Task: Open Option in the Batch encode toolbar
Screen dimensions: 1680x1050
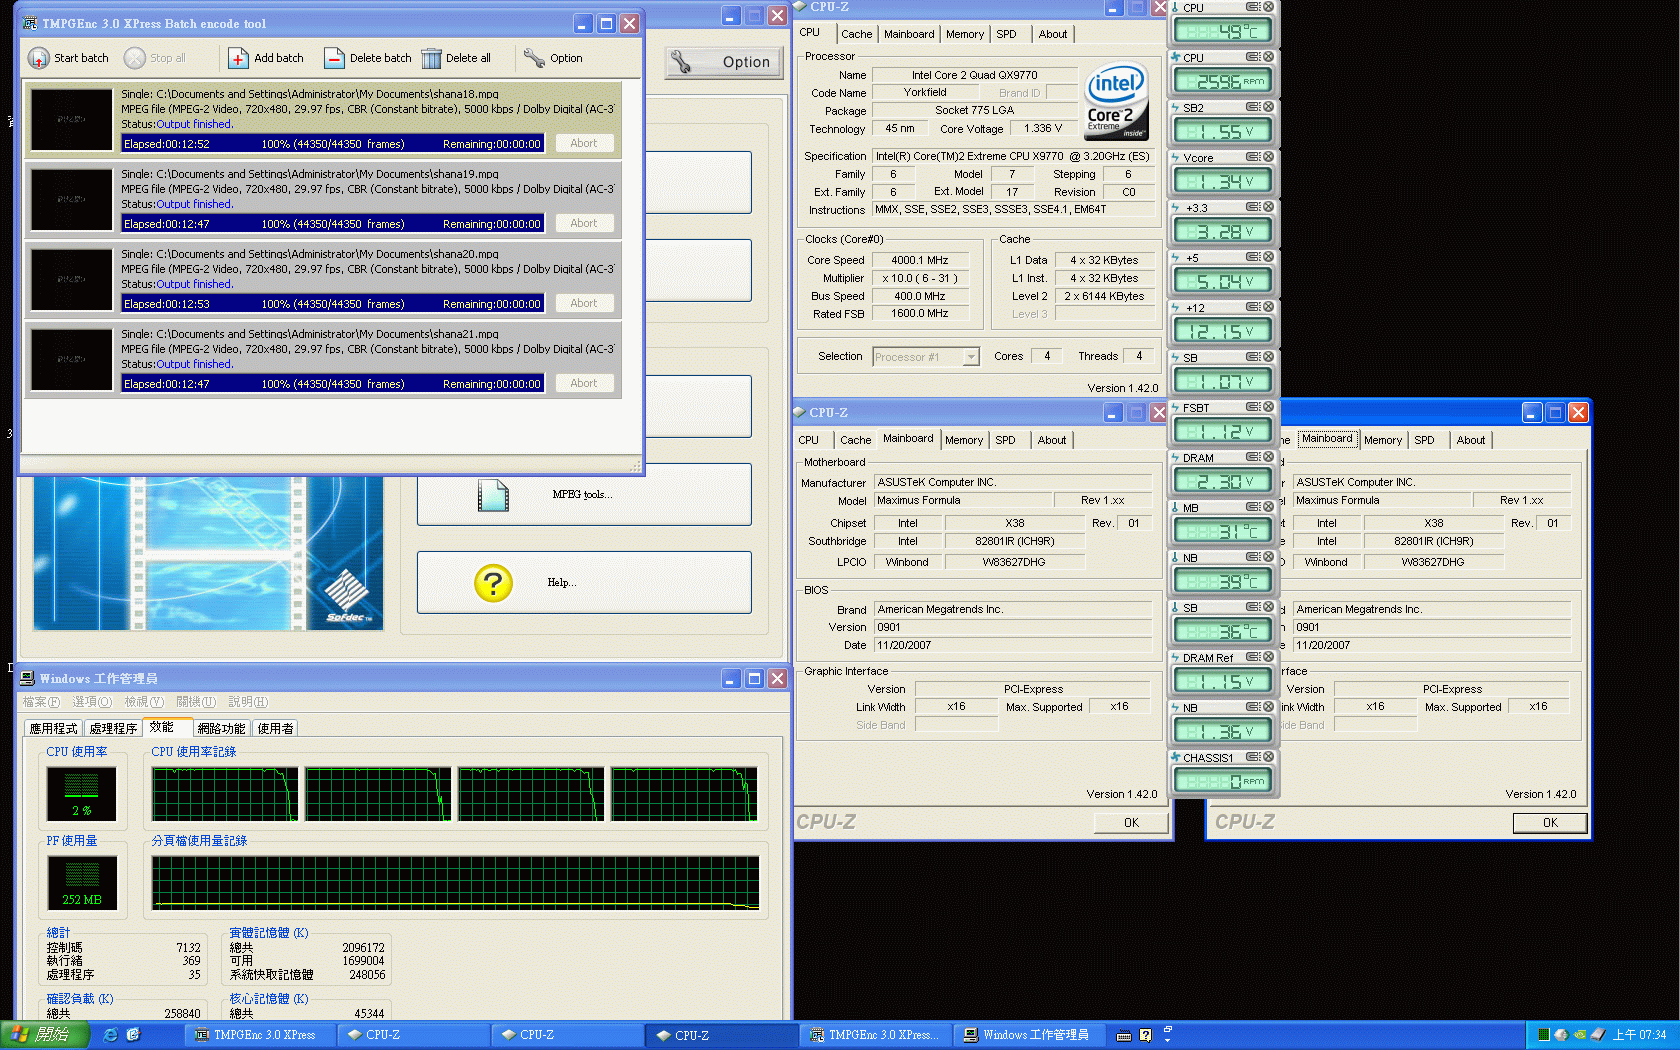Action: [553, 58]
